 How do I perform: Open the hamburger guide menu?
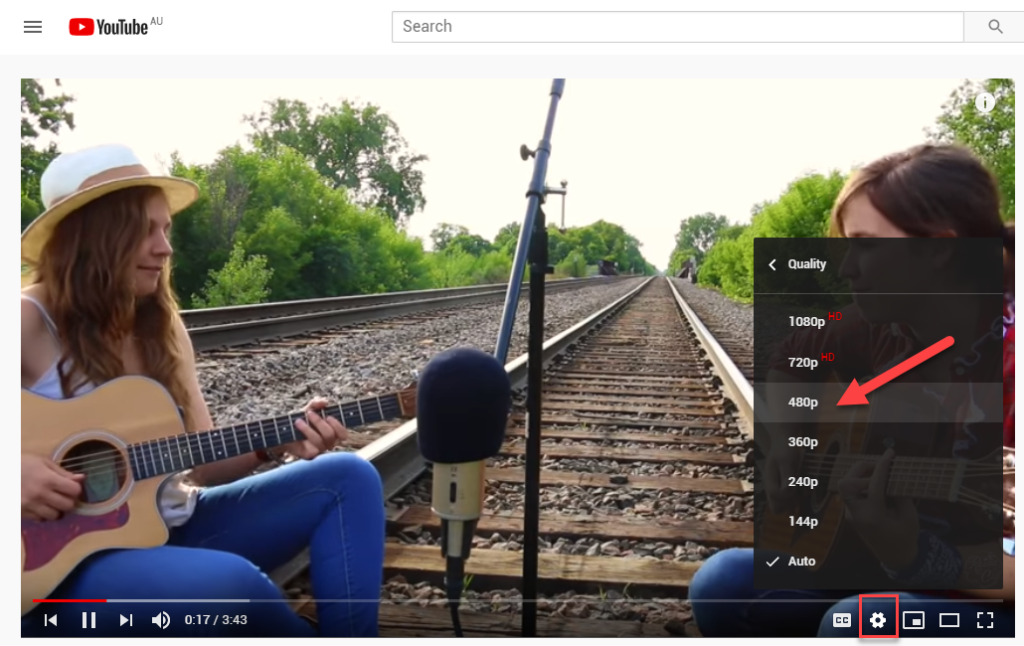pos(33,27)
